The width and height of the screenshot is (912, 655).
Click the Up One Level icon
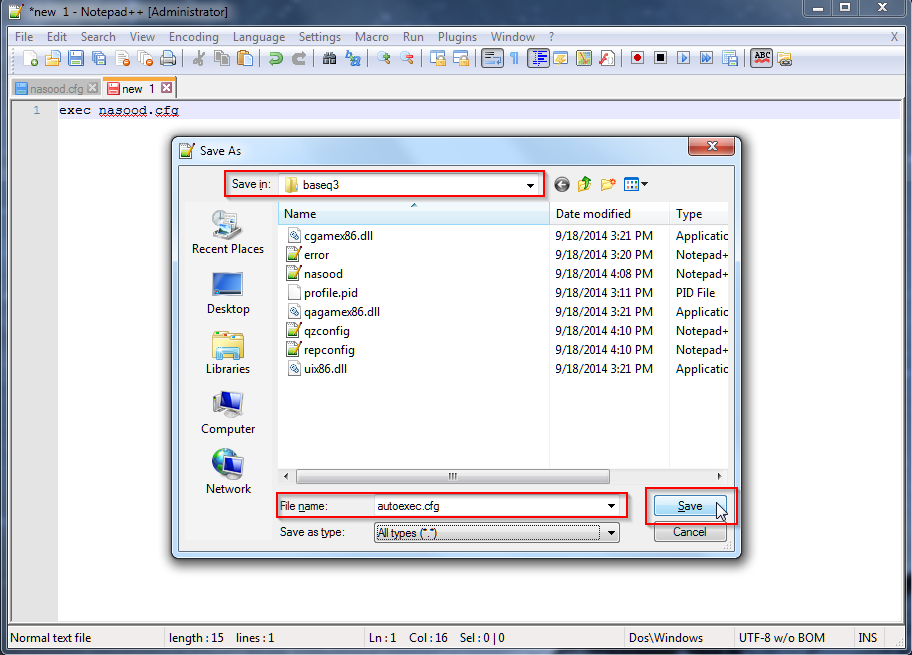point(584,184)
